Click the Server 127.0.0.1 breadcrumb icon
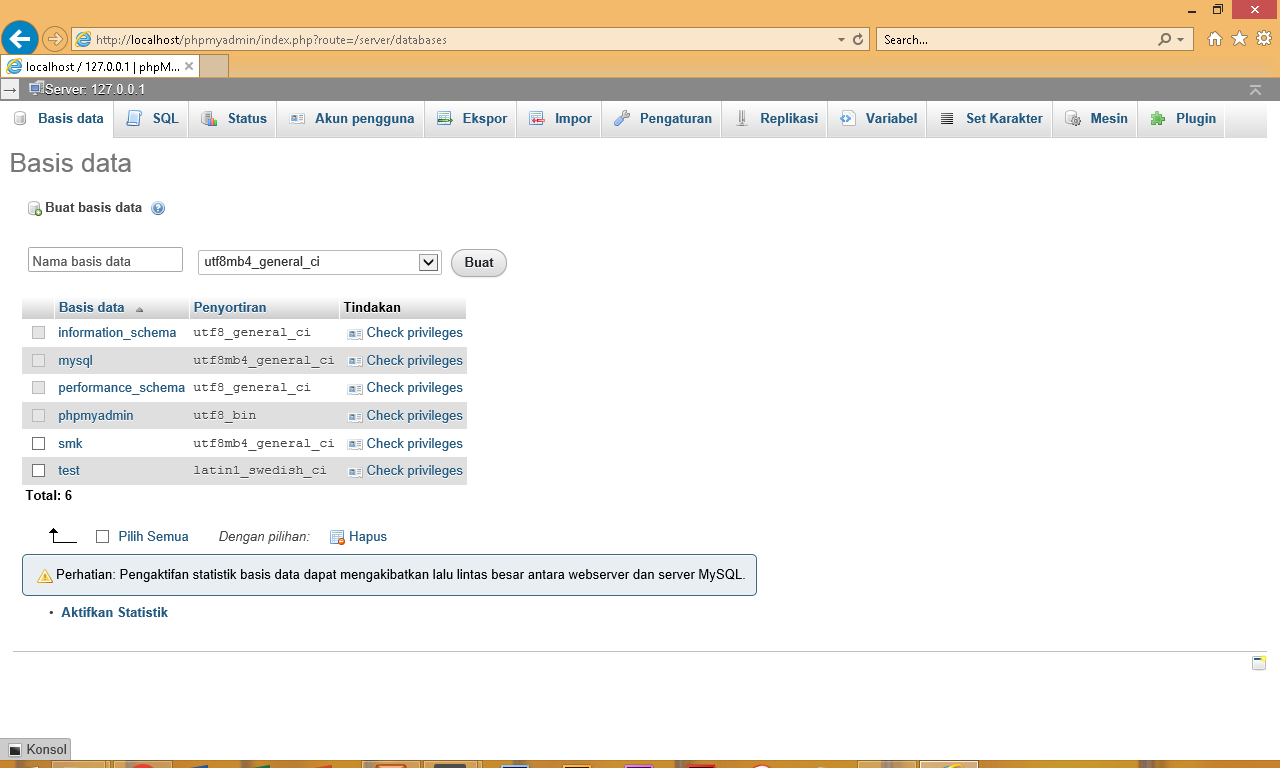 pos(36,89)
